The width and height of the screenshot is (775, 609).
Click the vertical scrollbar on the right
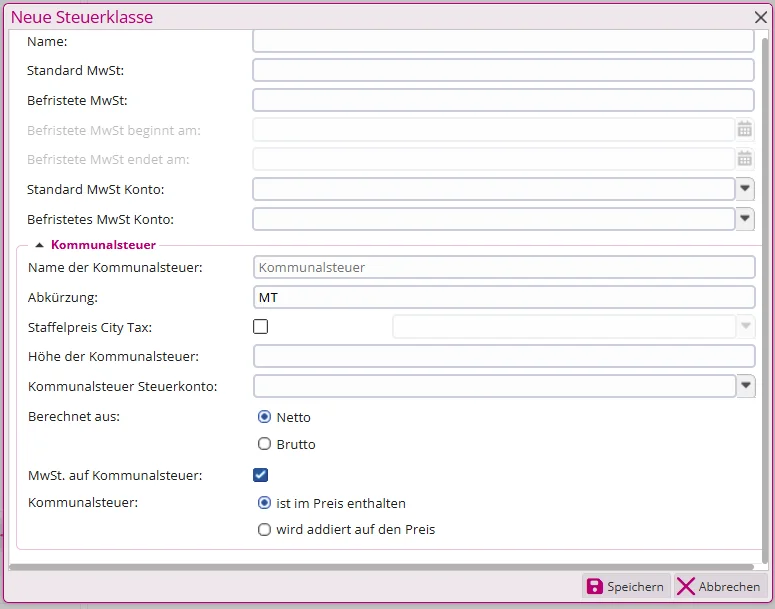pos(765,300)
